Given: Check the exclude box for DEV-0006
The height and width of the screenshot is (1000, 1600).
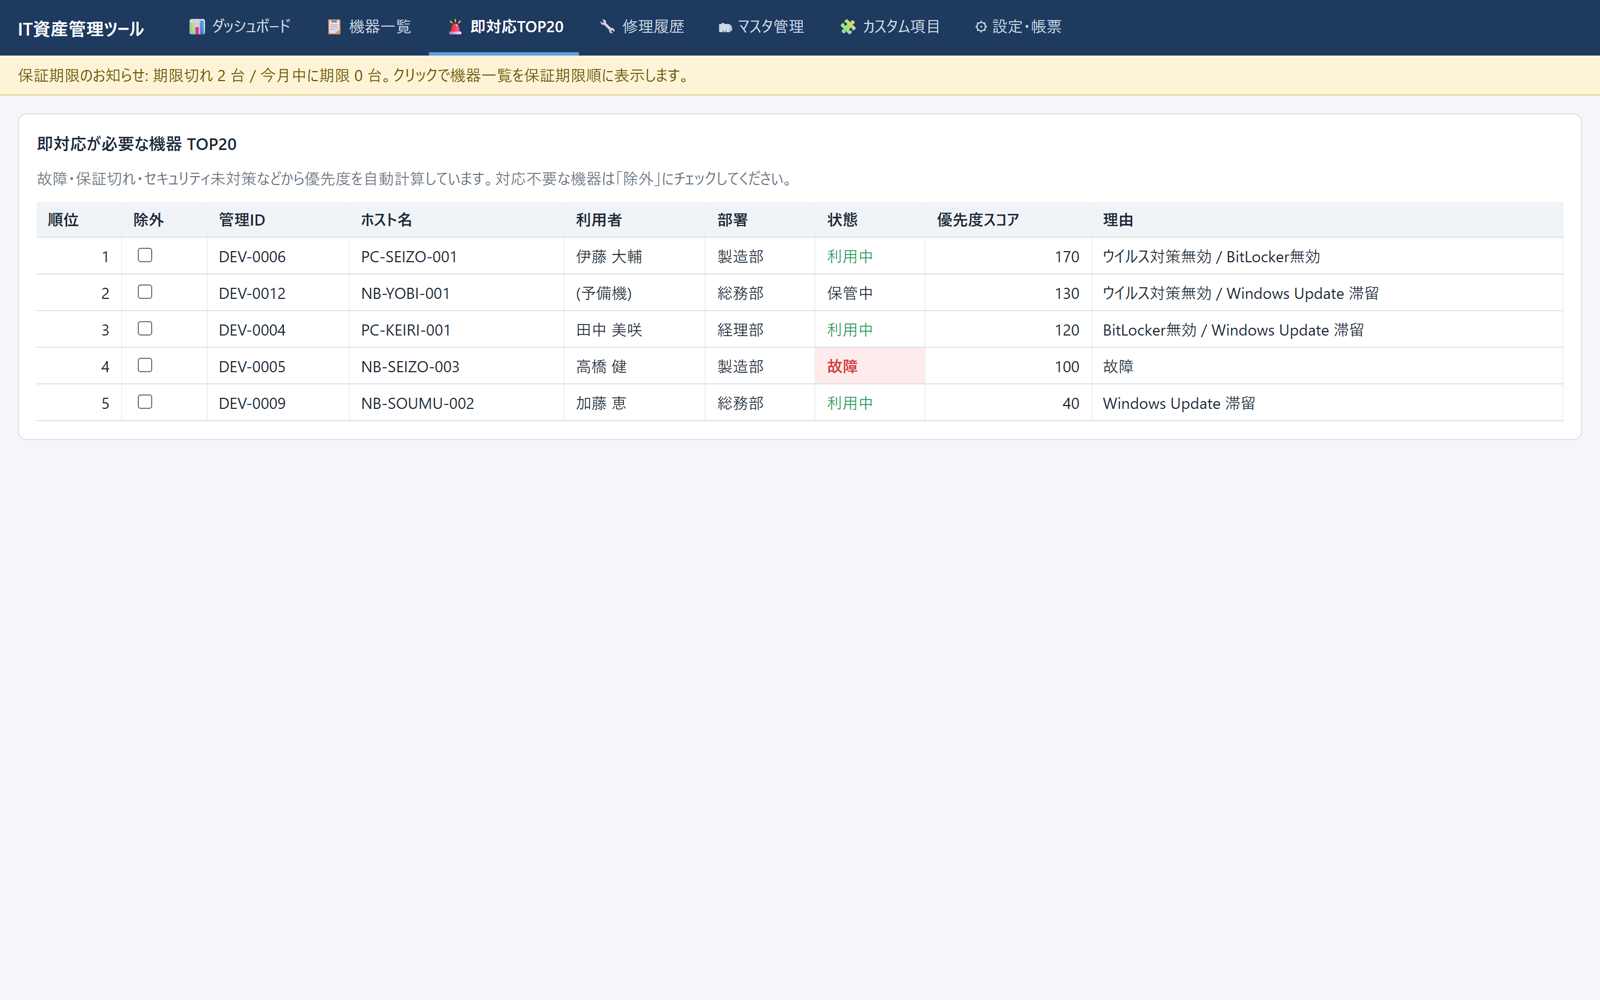Looking at the screenshot, I should click(145, 255).
